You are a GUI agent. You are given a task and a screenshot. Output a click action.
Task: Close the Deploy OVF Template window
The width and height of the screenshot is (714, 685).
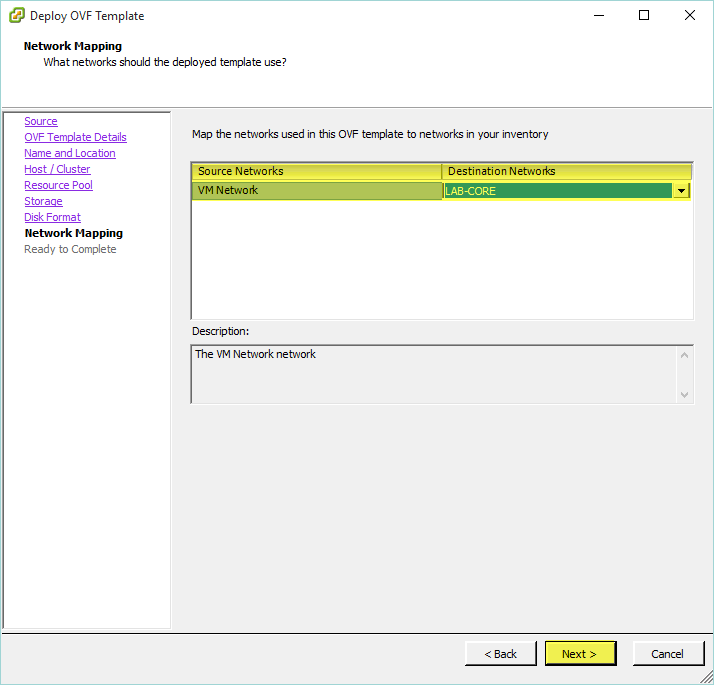coord(690,15)
